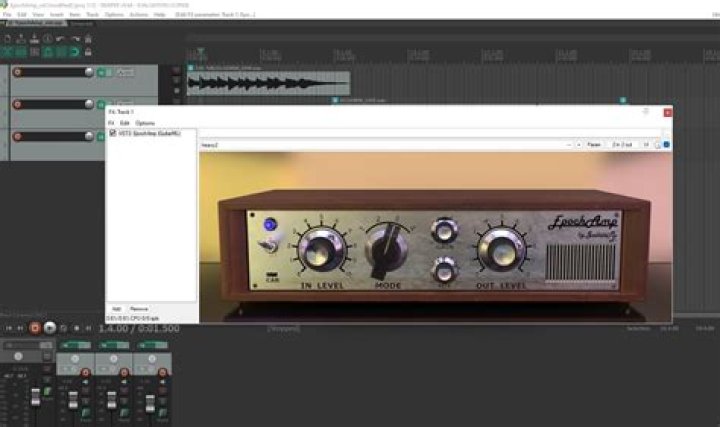Screen dimensions: 720x427
Task: Toggle the locking padlock icon in second row
Action: pos(88,52)
